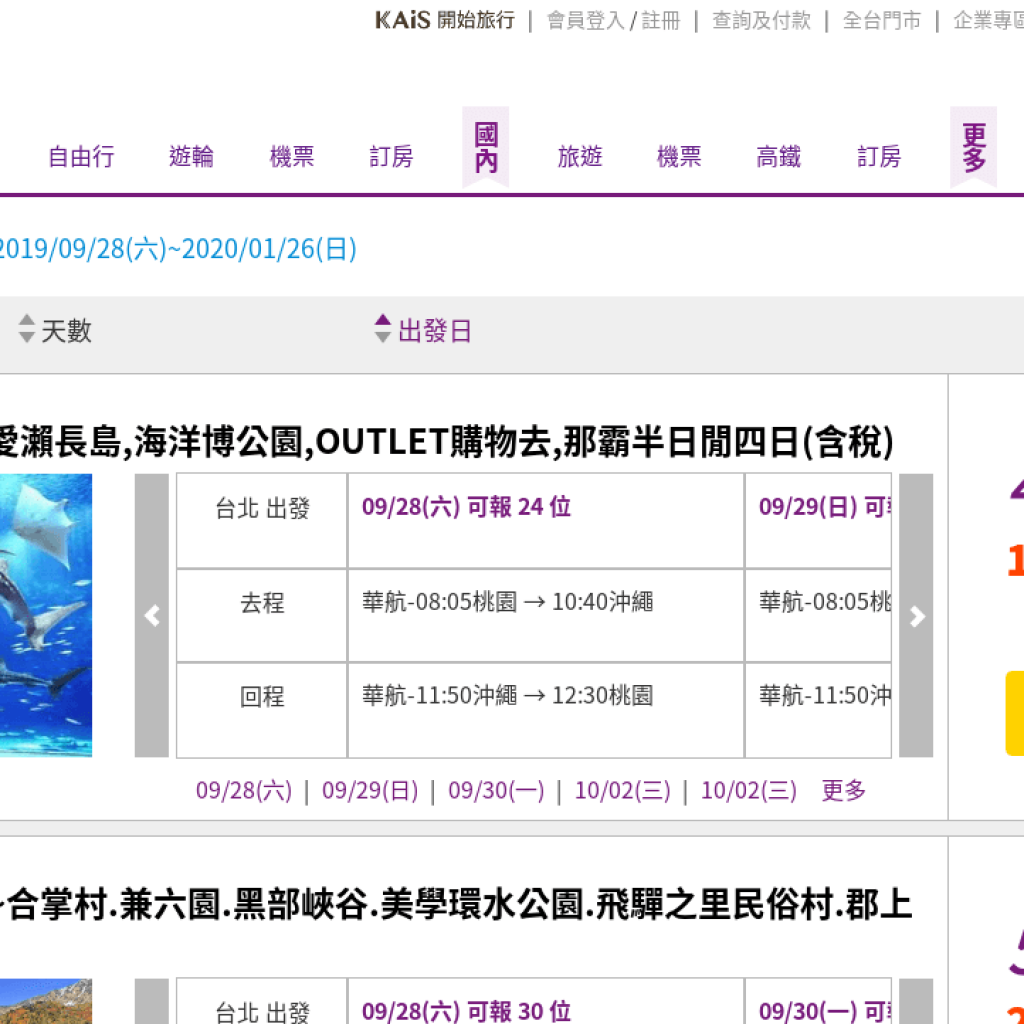Click the right carousel arrow on Okinawa tour
This screenshot has width=1024, height=1024.
tap(917, 616)
